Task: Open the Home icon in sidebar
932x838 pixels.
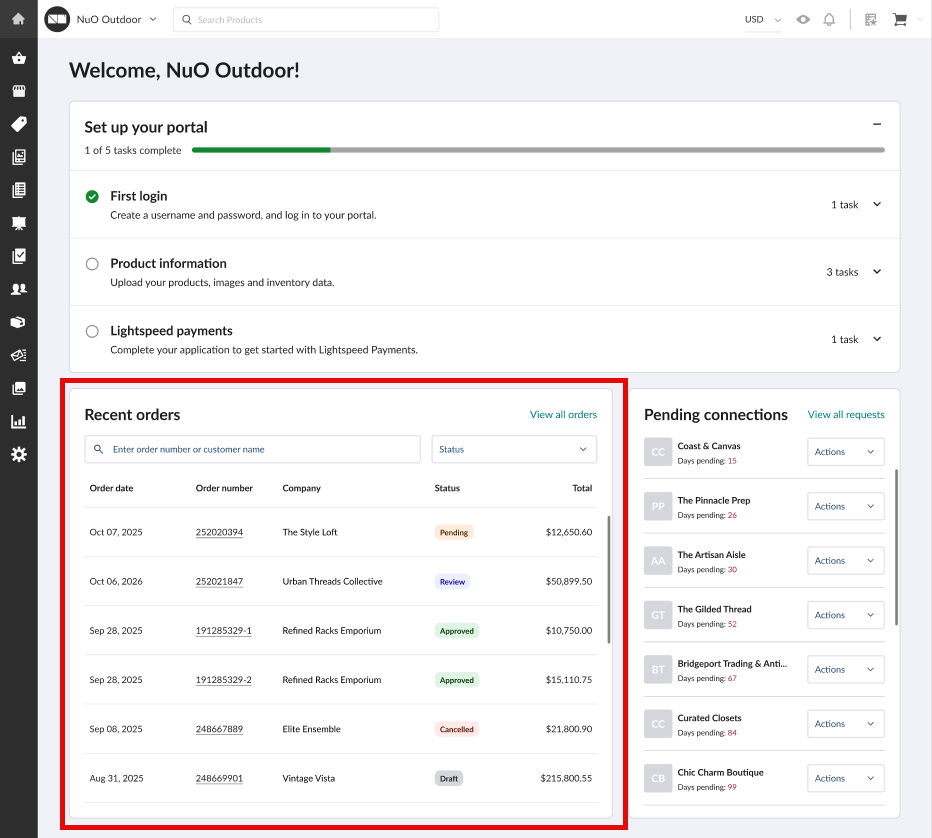Action: coord(18,19)
